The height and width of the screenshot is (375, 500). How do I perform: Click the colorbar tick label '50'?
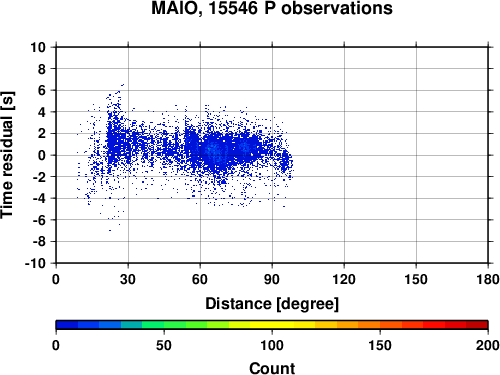[x=164, y=345]
